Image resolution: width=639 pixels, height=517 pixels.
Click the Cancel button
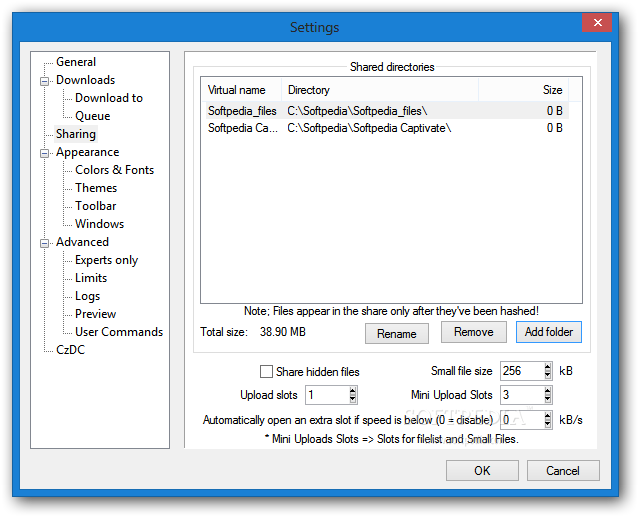pyautogui.click(x=563, y=471)
